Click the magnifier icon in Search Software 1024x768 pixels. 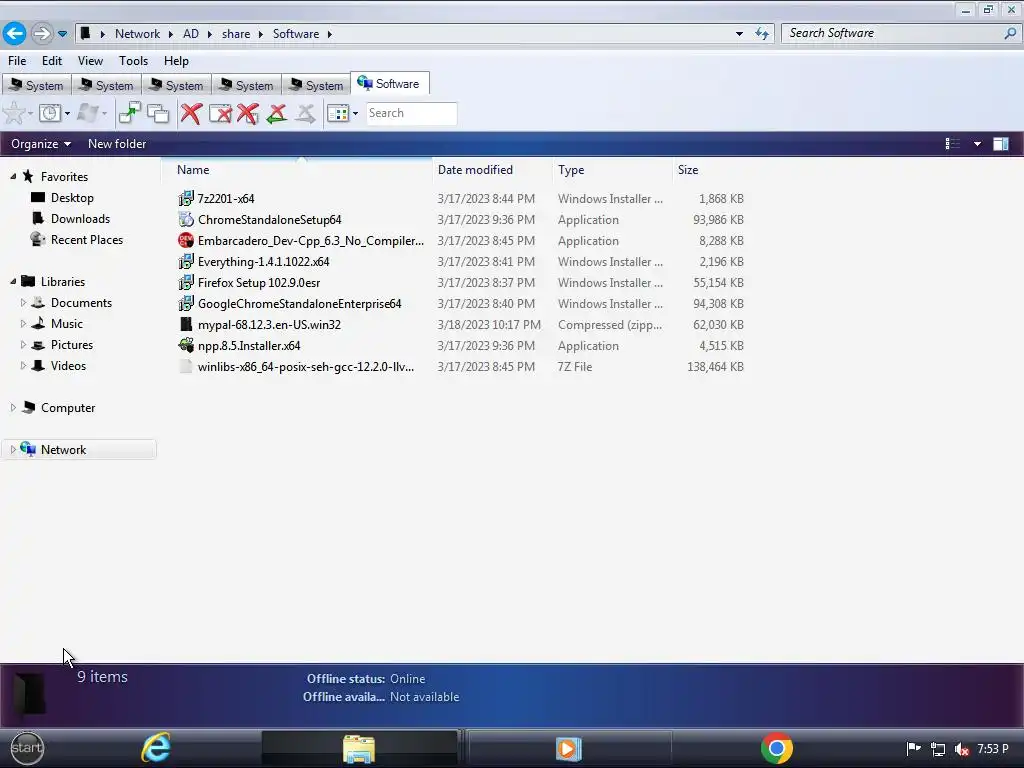[1010, 33]
